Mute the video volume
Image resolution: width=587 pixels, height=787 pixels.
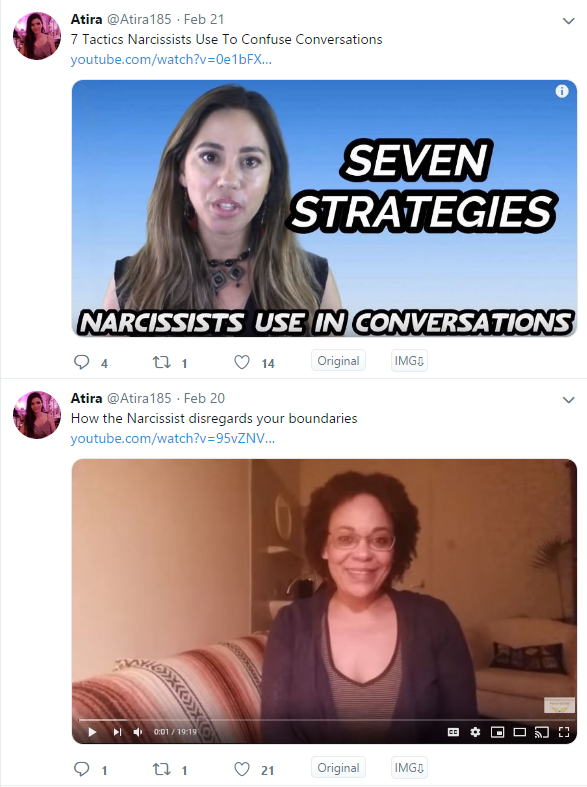pyautogui.click(x=138, y=732)
